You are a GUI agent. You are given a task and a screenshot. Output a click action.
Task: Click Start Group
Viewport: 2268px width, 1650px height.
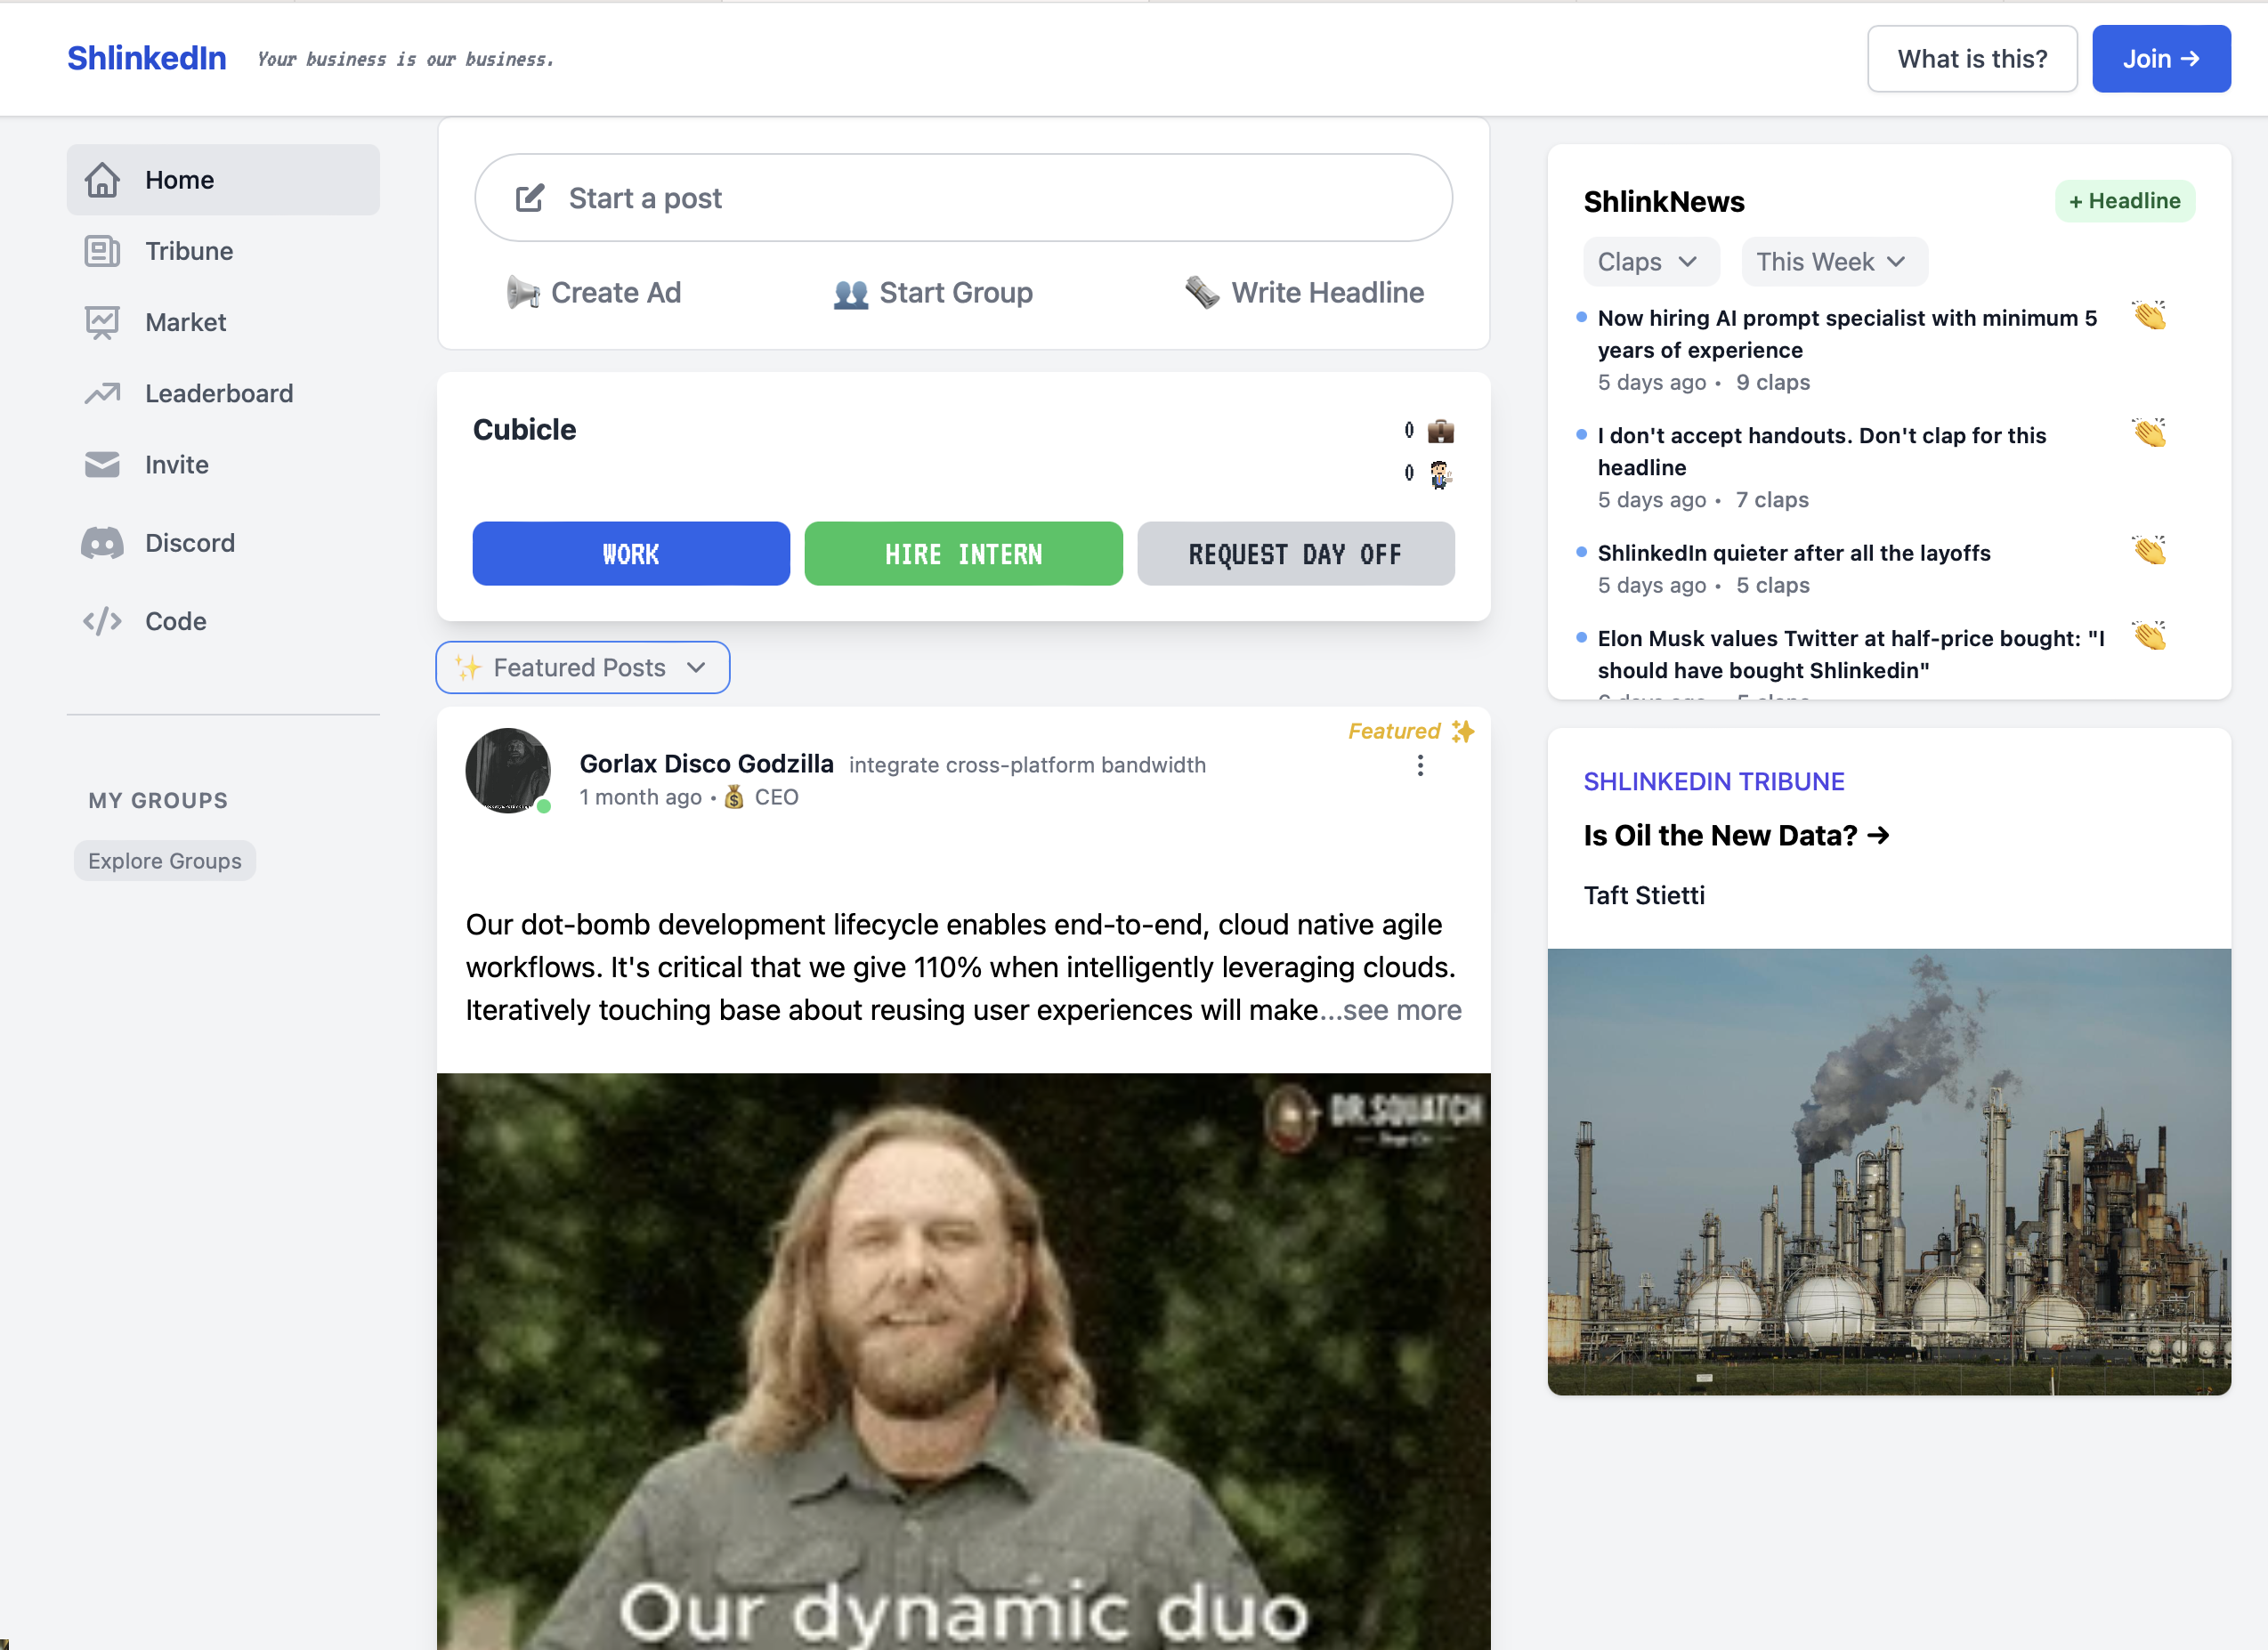coord(933,292)
